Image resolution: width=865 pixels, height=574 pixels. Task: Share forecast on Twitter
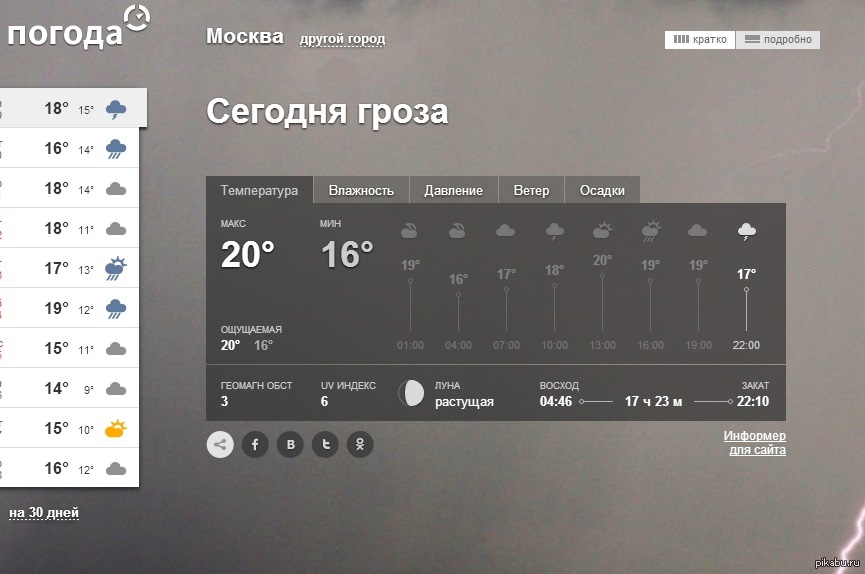(x=325, y=444)
